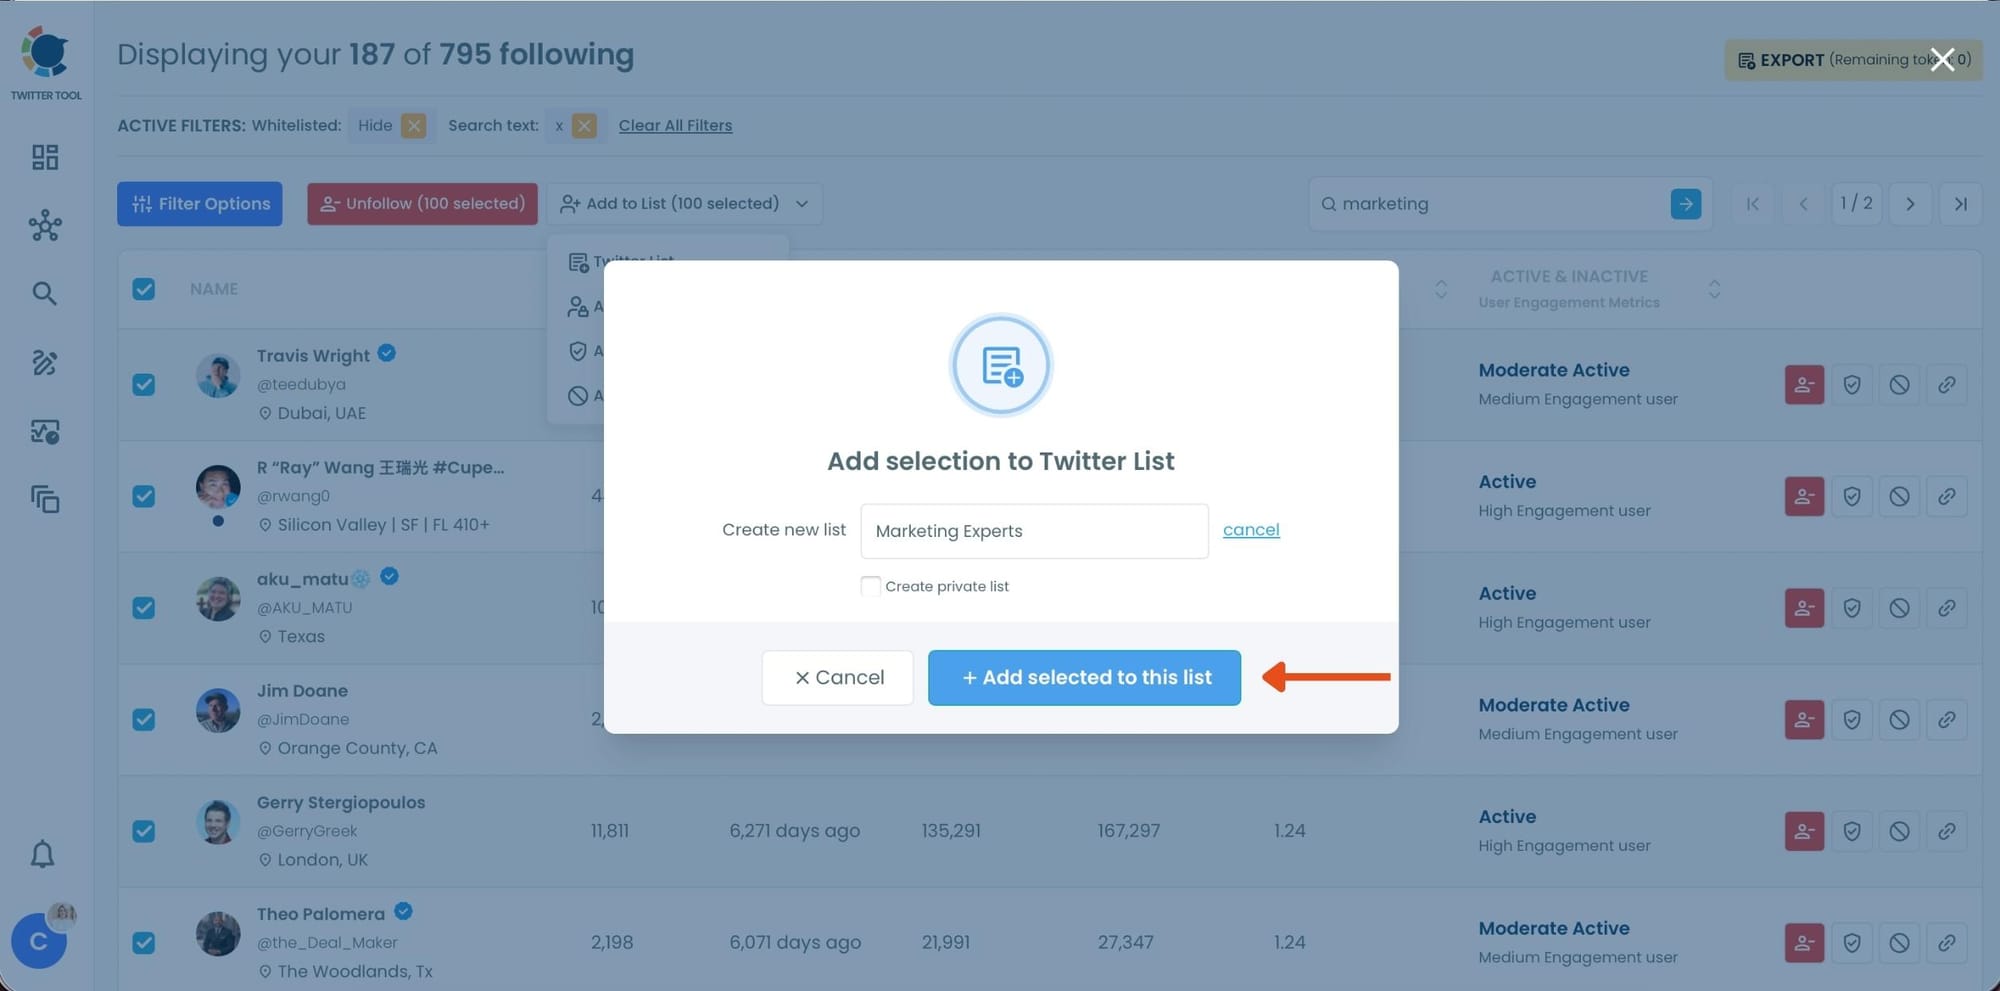Open the ACTIVE & INACTIVE sort chevron

tap(1714, 289)
